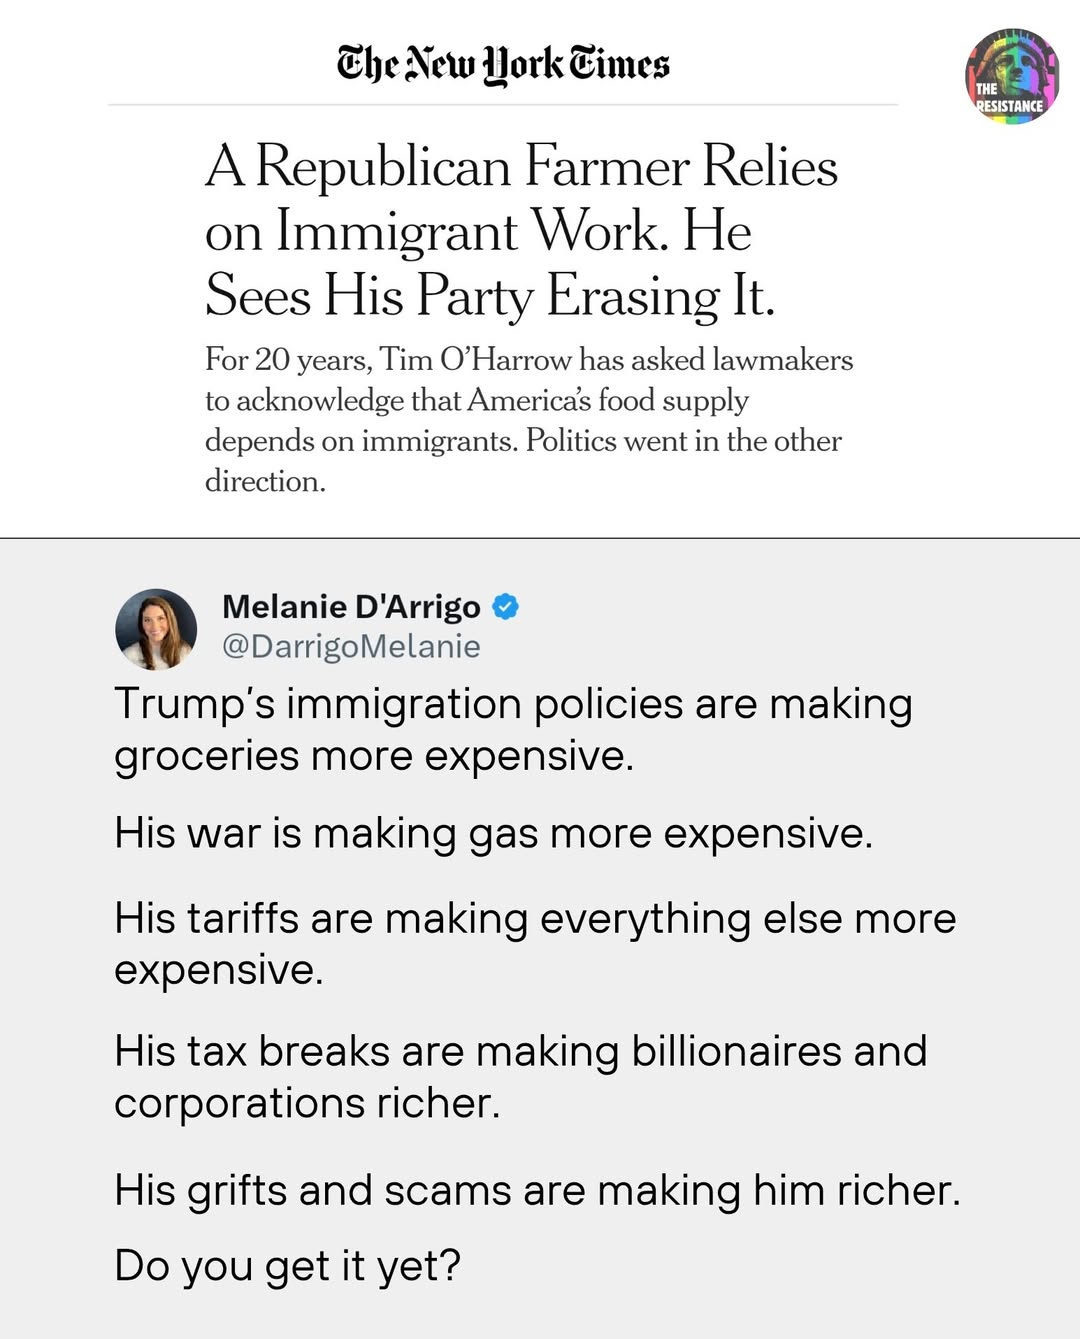Click "Politics went in the other direction" text

[682, 441]
